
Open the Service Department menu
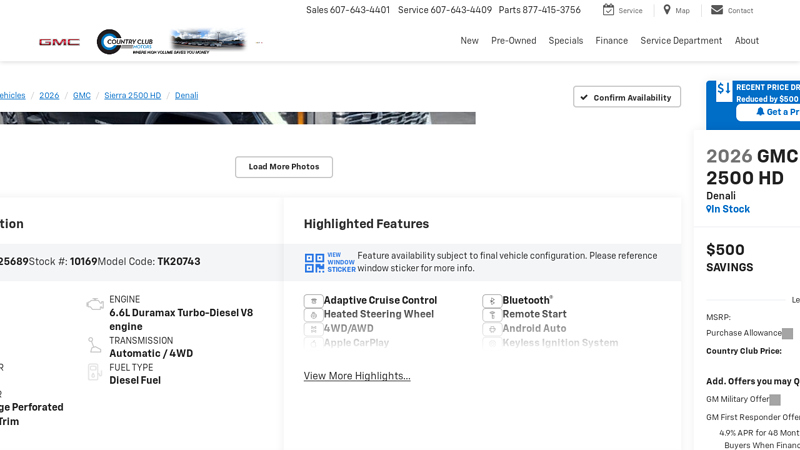[x=680, y=41]
